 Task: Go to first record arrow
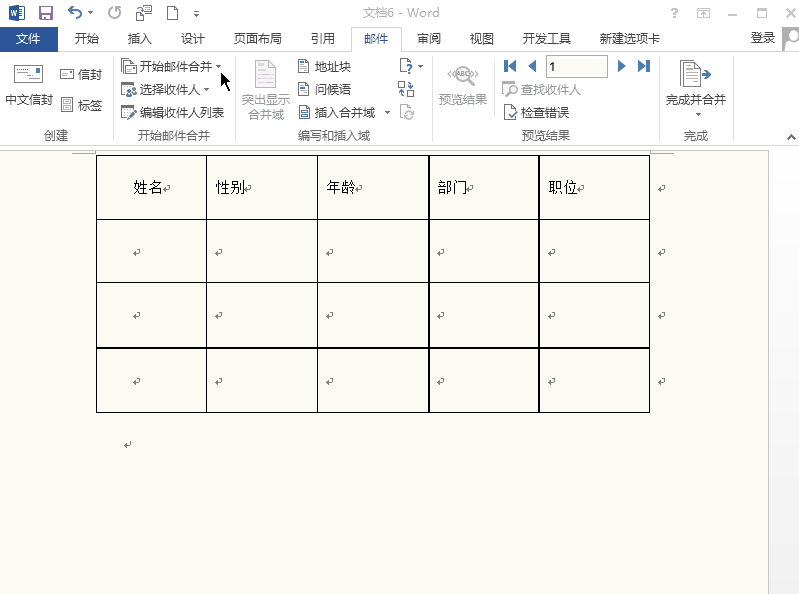(x=510, y=66)
